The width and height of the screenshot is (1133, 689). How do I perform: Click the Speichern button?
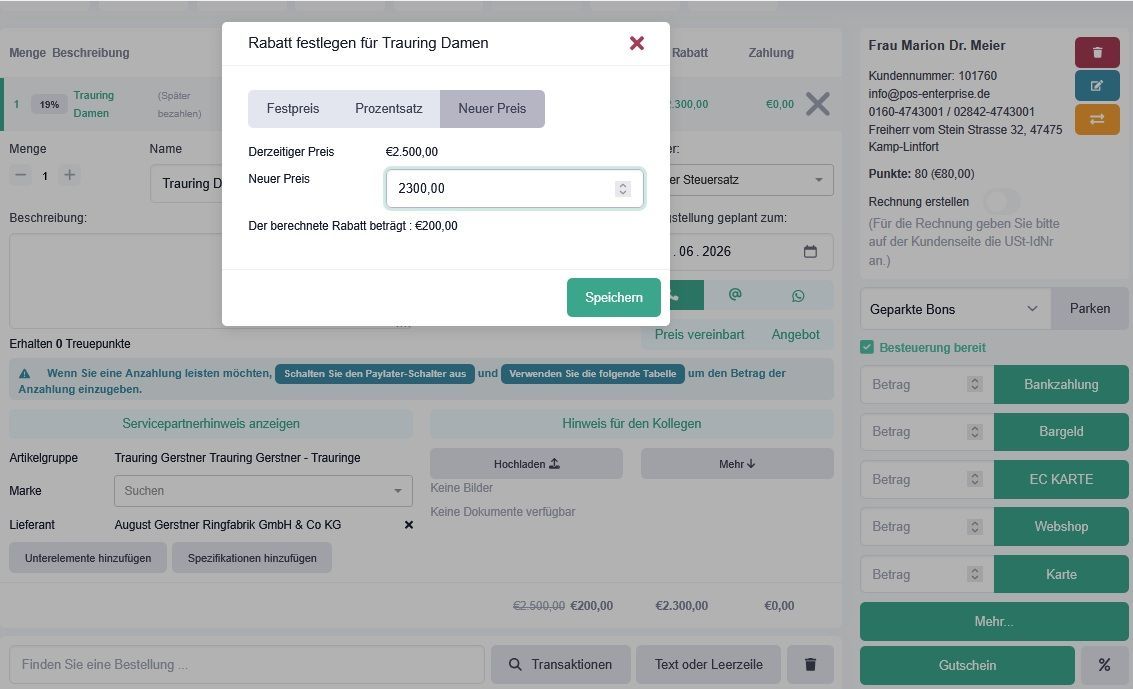click(x=613, y=298)
